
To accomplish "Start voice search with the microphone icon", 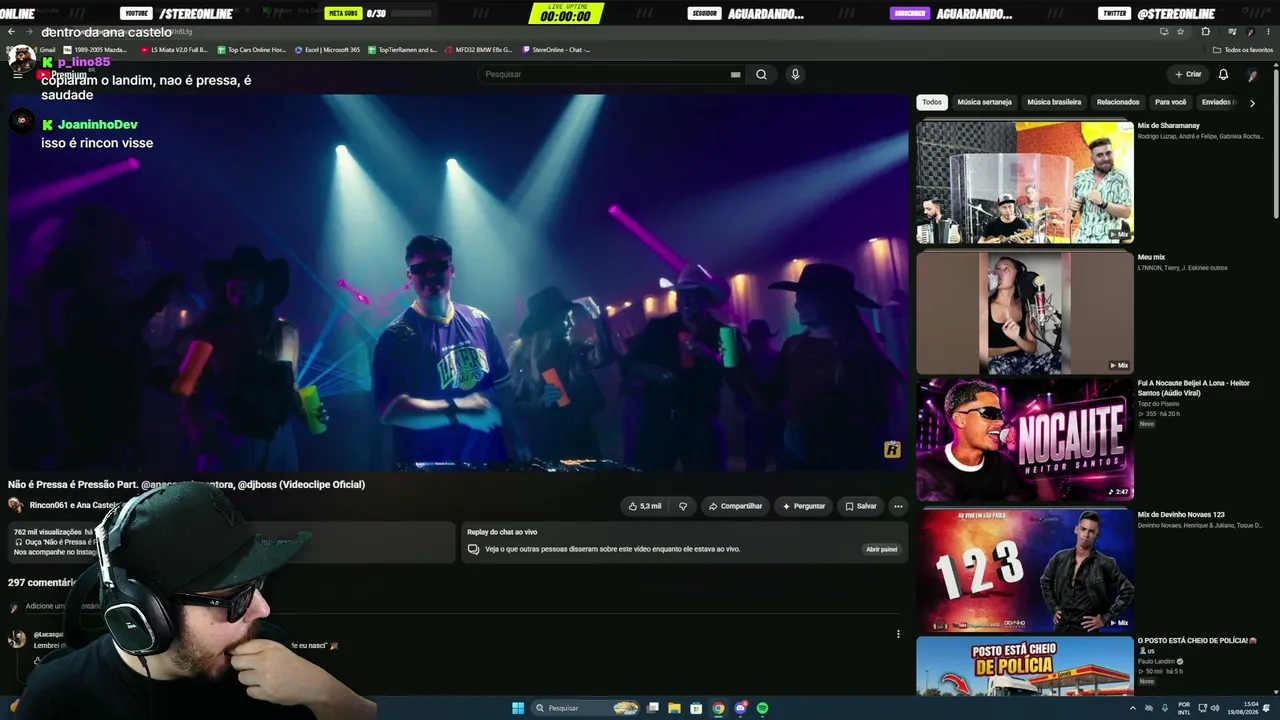I will pyautogui.click(x=795, y=74).
